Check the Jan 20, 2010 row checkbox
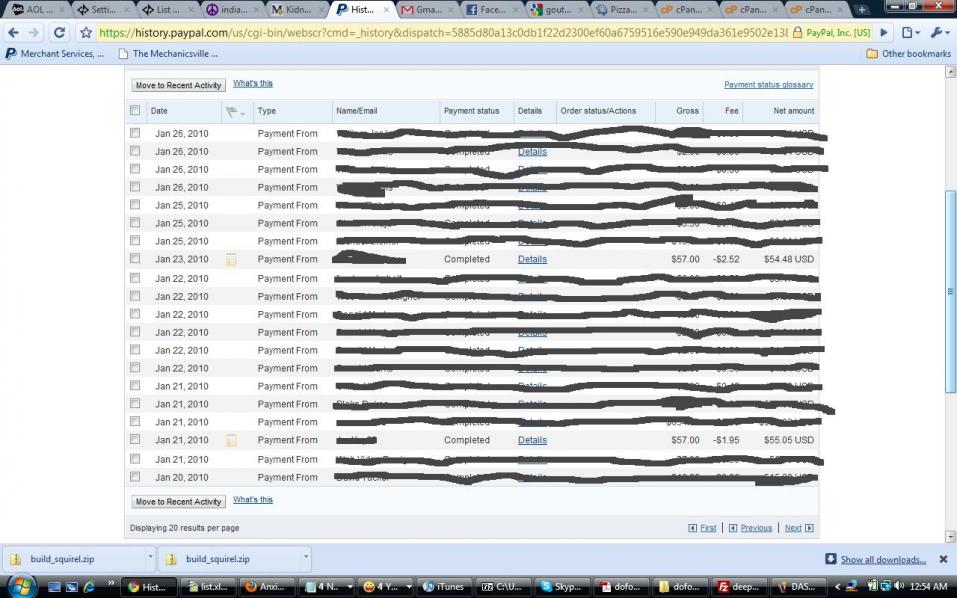 tap(135, 477)
